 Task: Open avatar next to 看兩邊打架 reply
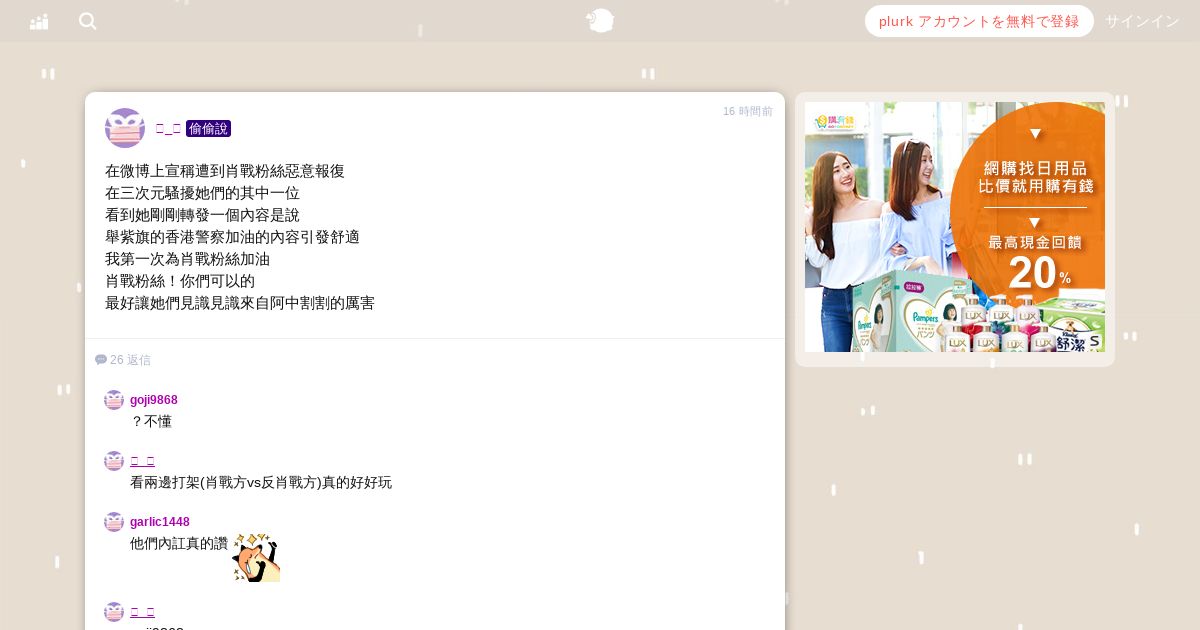point(114,461)
